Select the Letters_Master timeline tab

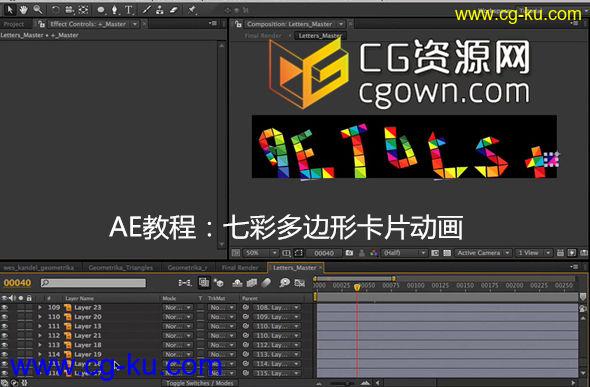tap(294, 268)
